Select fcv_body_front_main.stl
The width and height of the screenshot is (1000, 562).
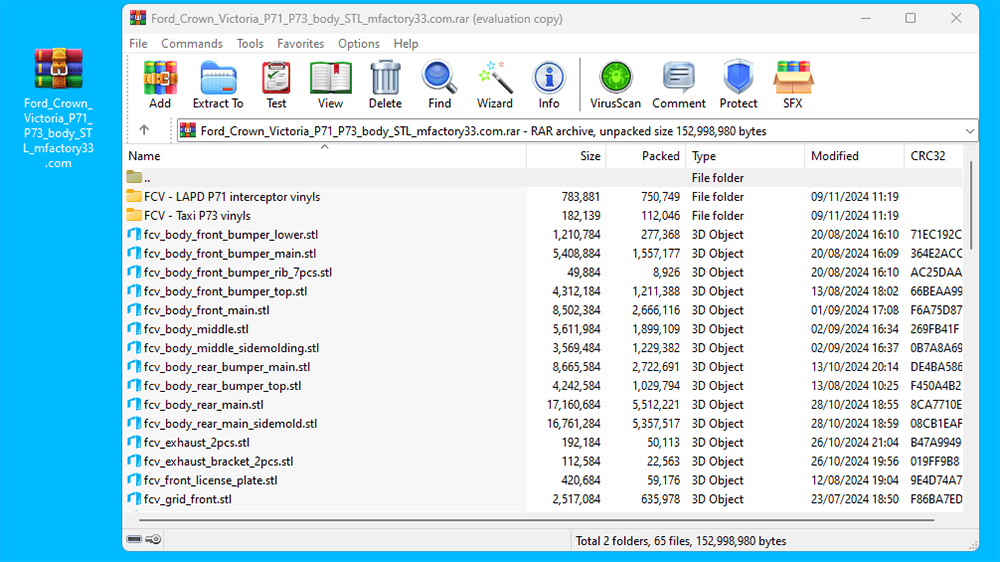(198, 310)
